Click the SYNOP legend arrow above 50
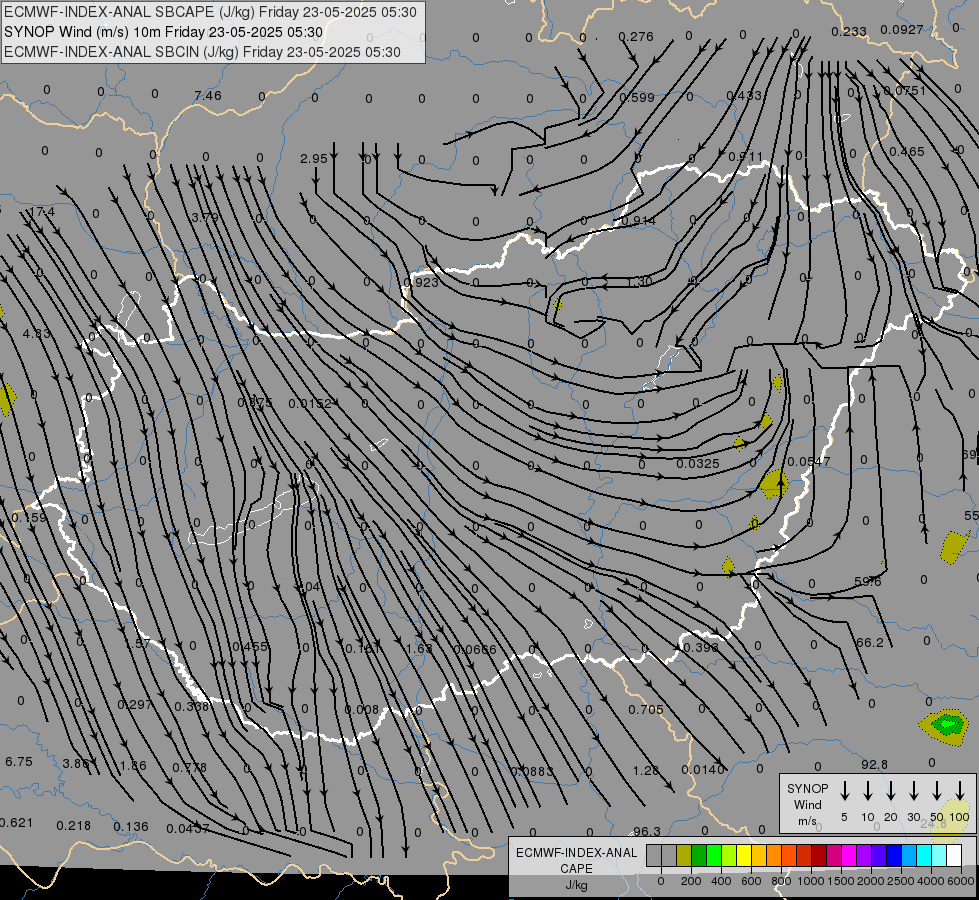The image size is (979, 900). tap(937, 791)
